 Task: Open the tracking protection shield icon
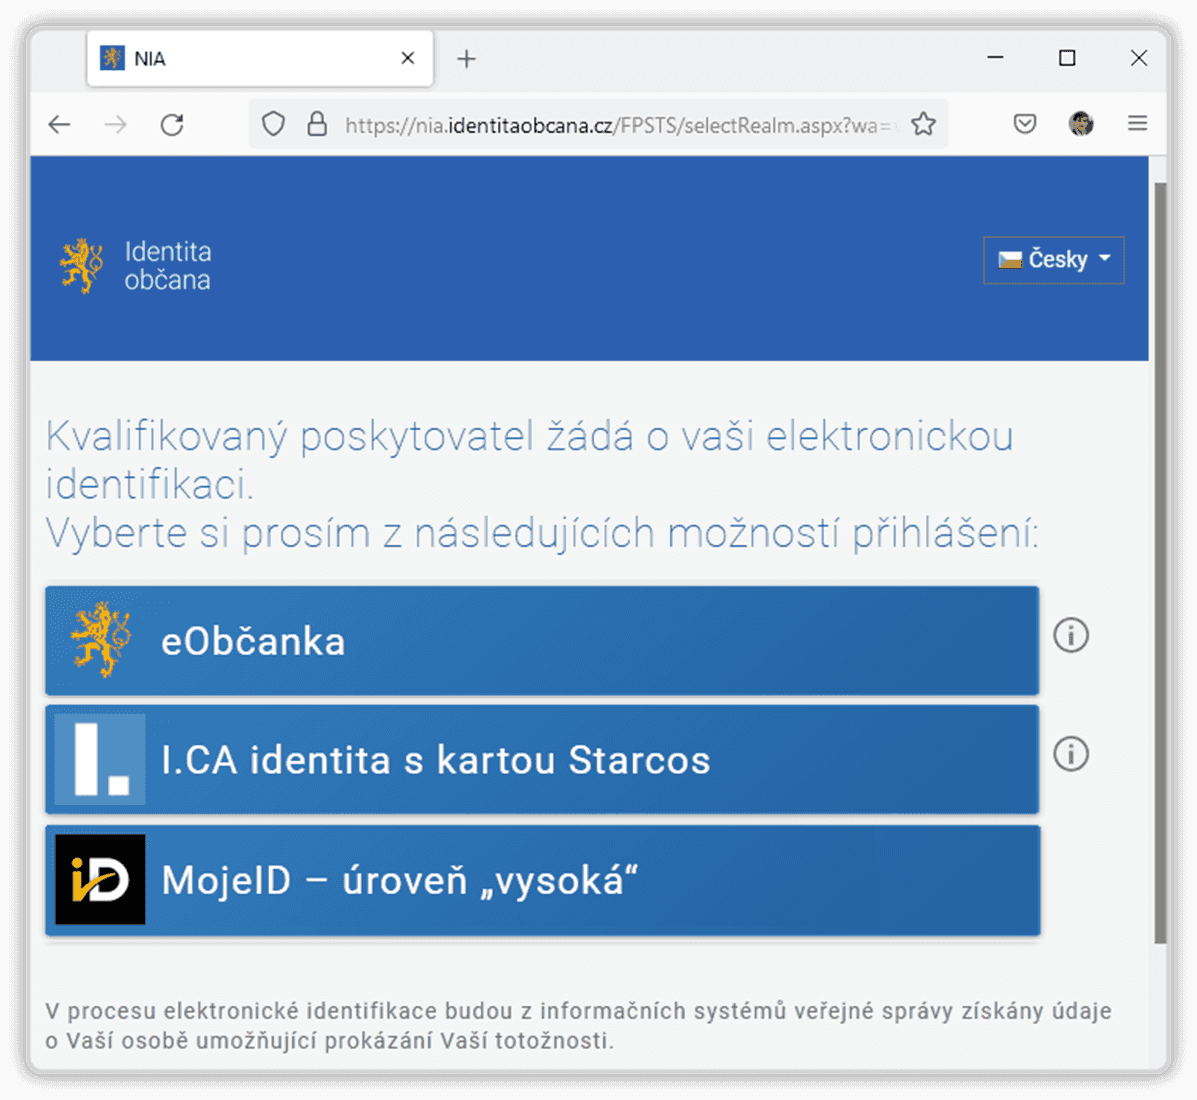(x=273, y=124)
